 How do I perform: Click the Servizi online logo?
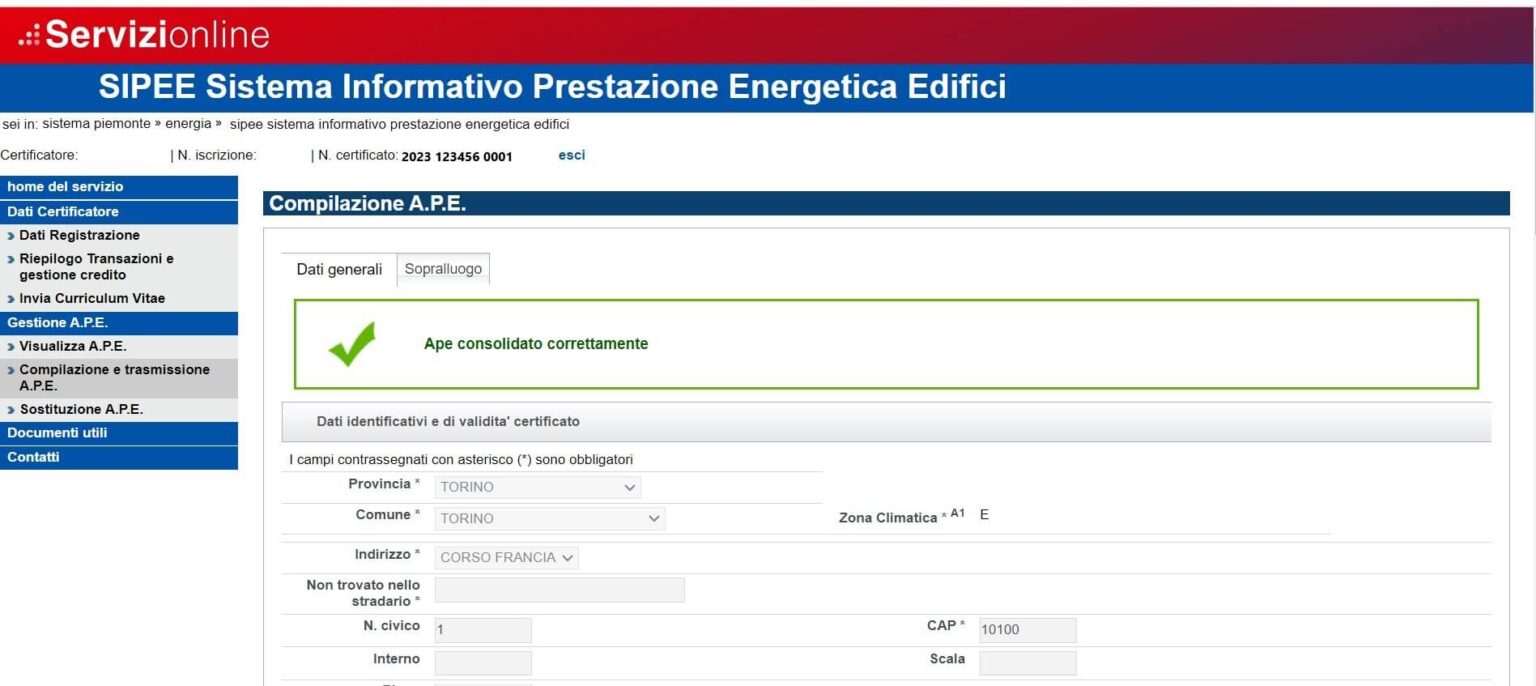140,34
